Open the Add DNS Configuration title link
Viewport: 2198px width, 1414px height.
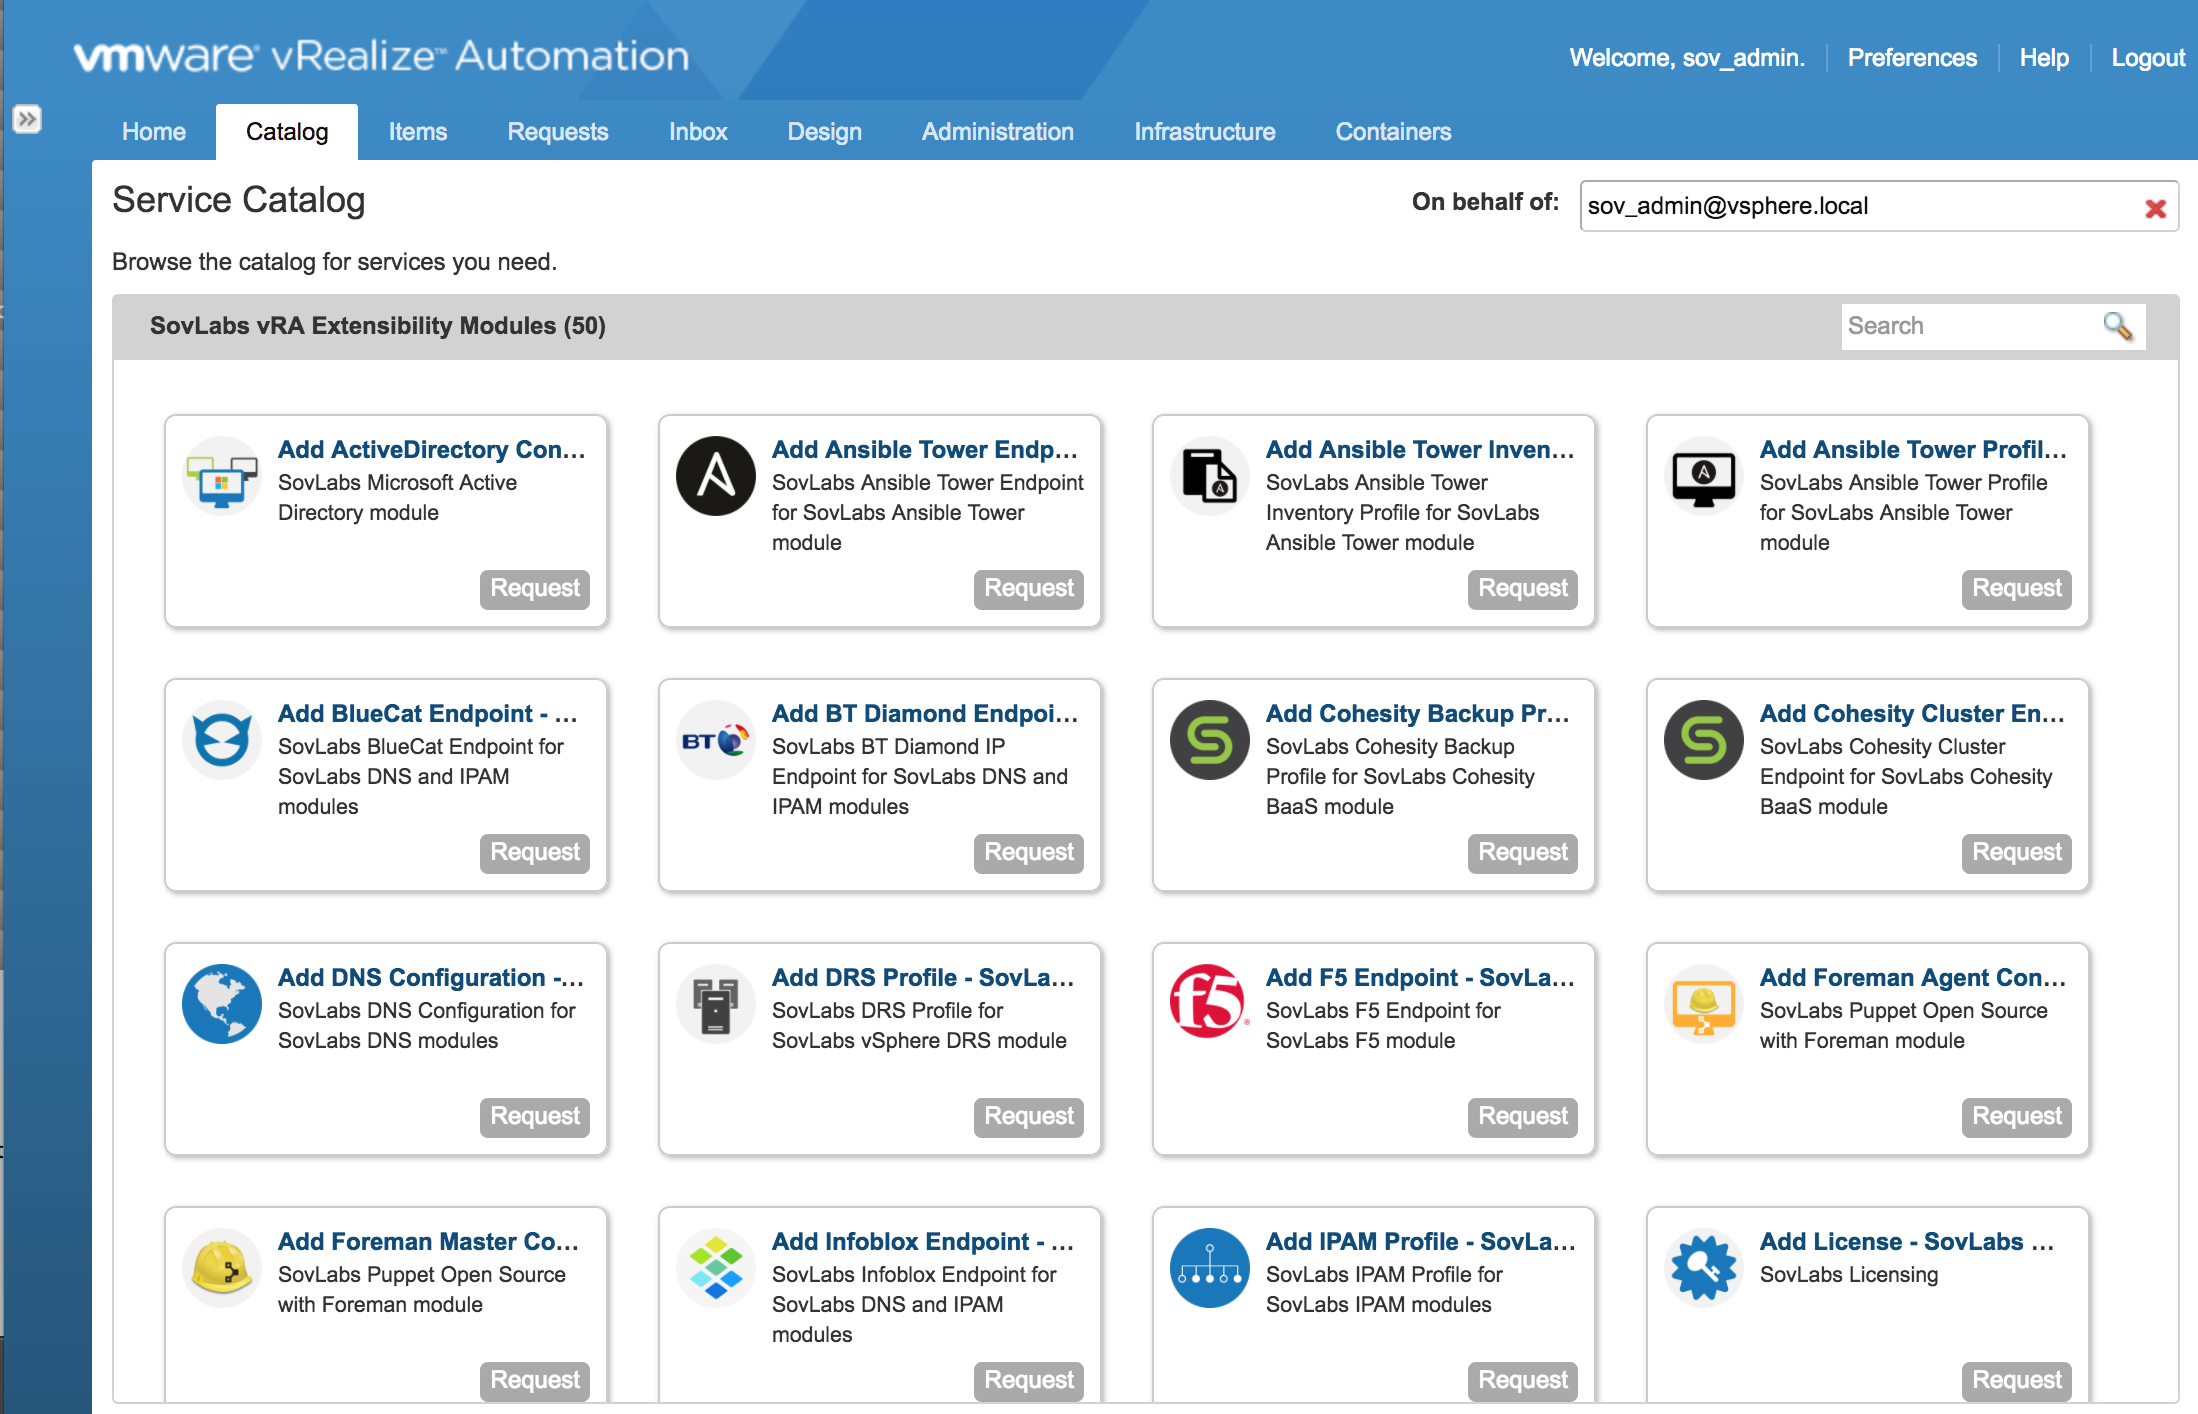(431, 978)
